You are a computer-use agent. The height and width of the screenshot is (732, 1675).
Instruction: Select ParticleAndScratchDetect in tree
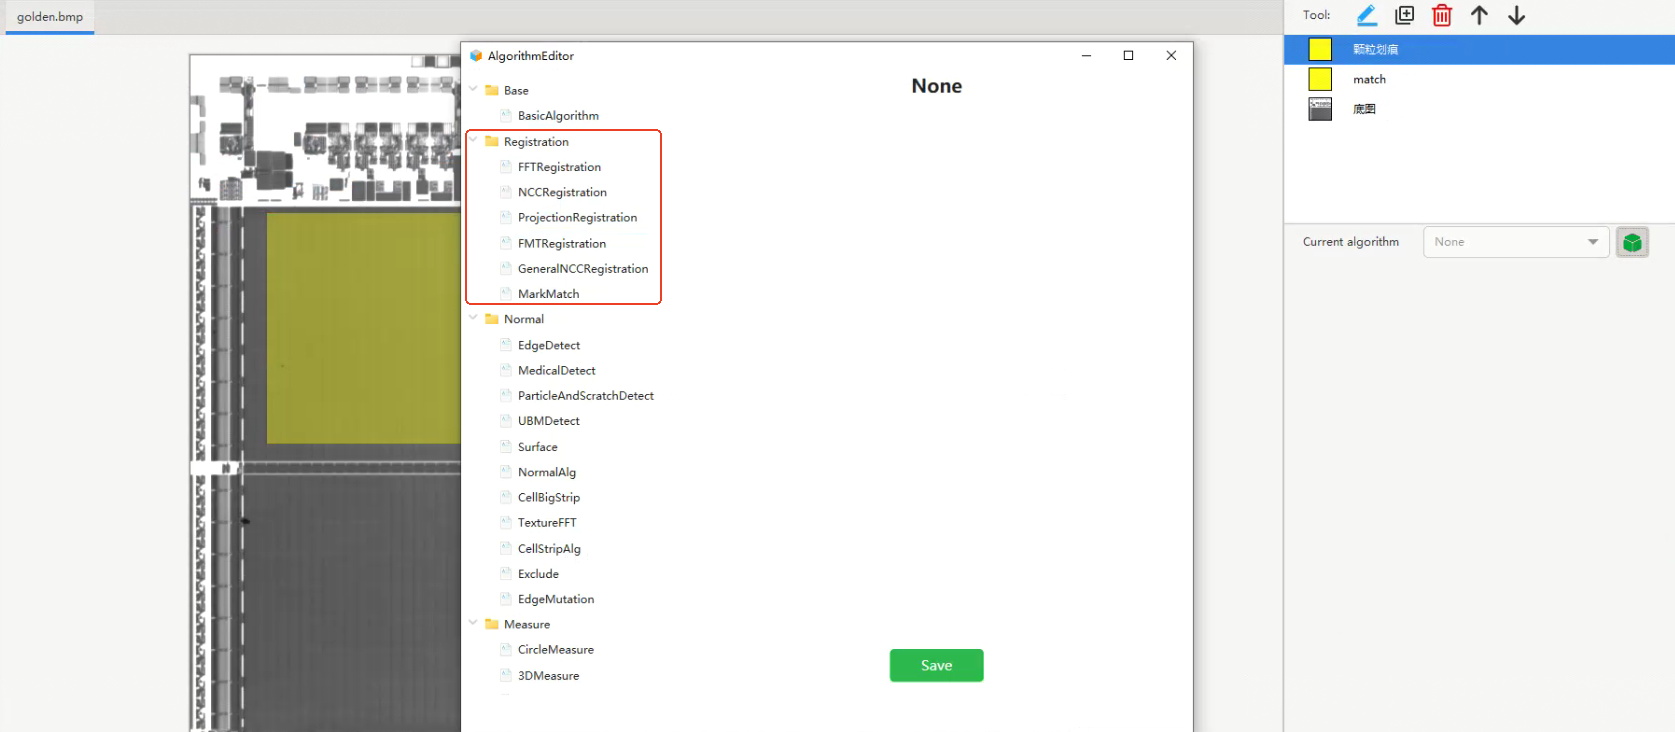pos(585,396)
